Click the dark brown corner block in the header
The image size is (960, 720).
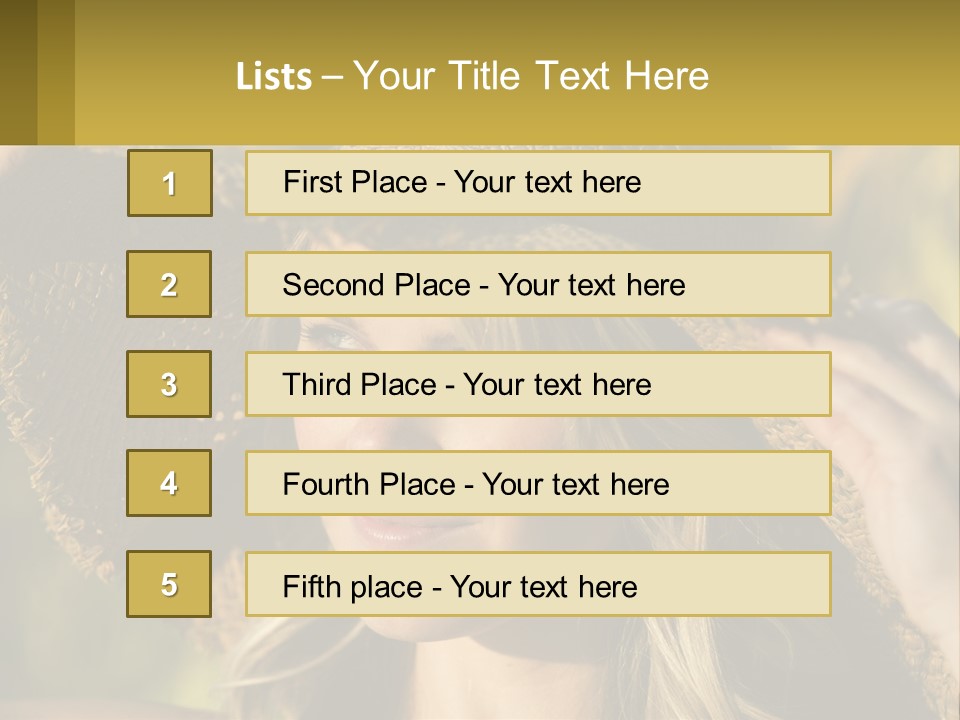18,72
